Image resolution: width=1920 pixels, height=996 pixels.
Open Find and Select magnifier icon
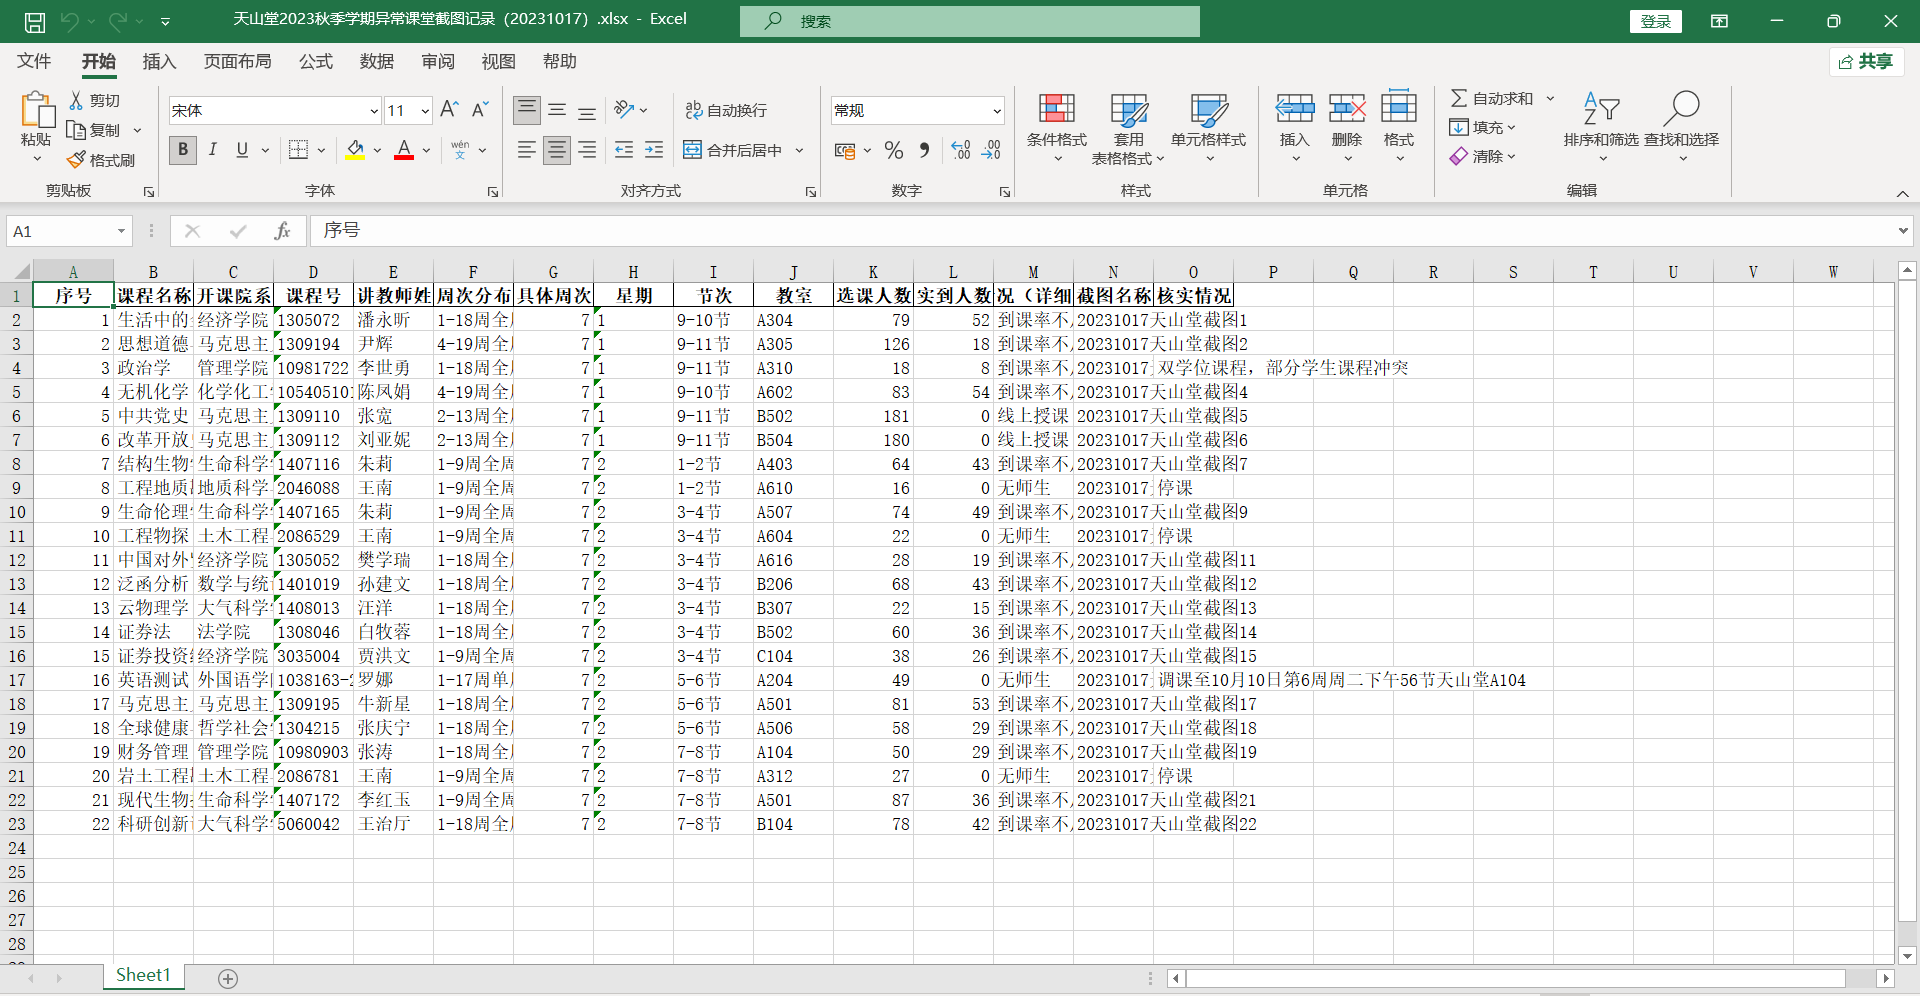pyautogui.click(x=1682, y=109)
